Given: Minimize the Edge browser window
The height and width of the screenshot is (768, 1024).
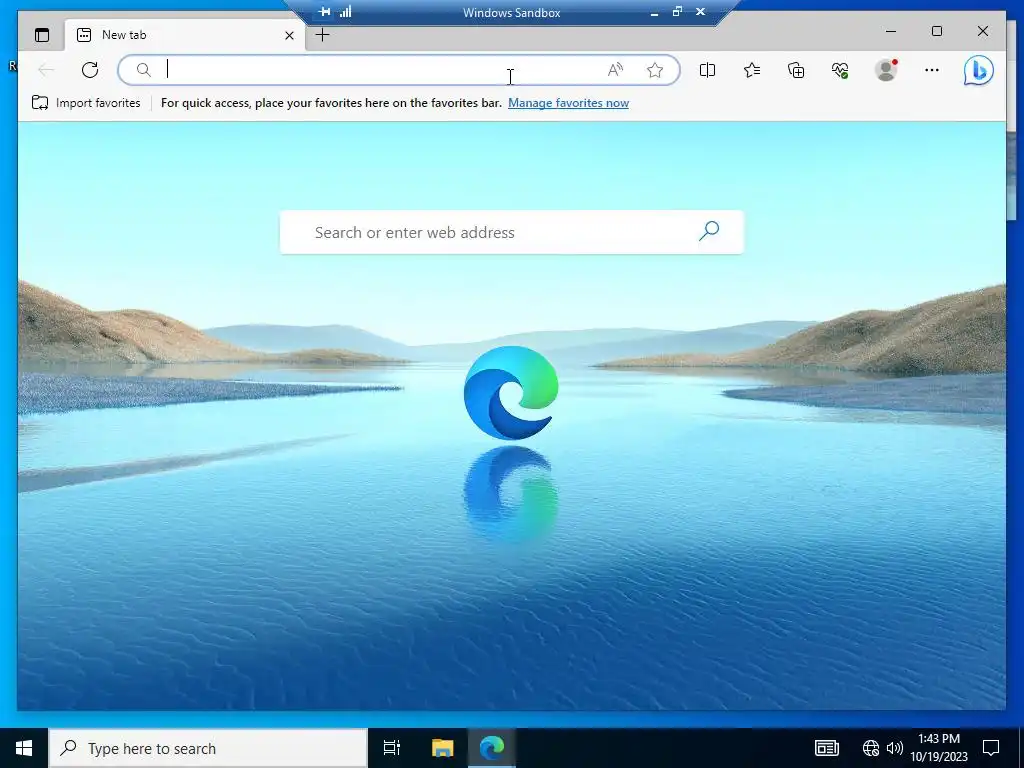Looking at the screenshot, I should click(891, 31).
